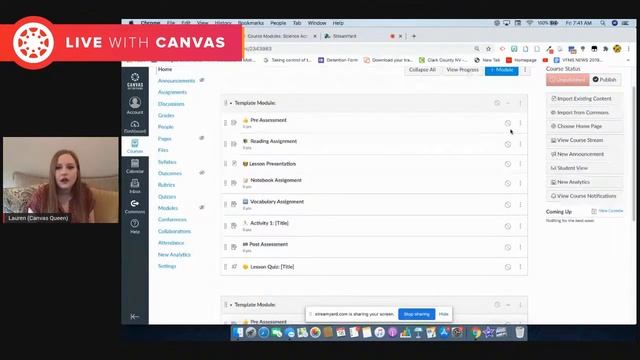
Task: Toggle publish status of Lesson Quiz
Action: tap(508, 267)
